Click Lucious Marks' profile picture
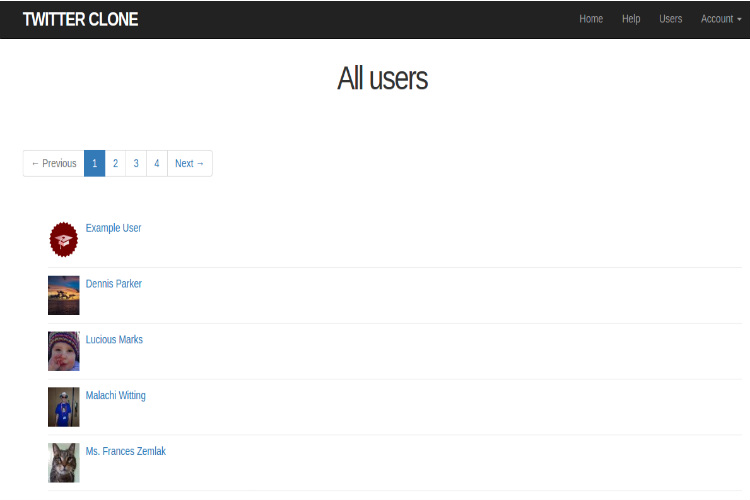Viewport: 750px width, 500px height. click(63, 351)
